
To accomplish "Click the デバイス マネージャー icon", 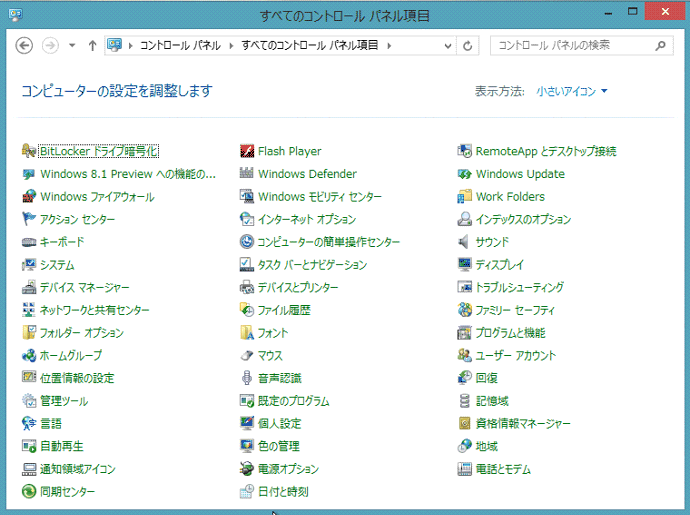I will click(x=29, y=287).
